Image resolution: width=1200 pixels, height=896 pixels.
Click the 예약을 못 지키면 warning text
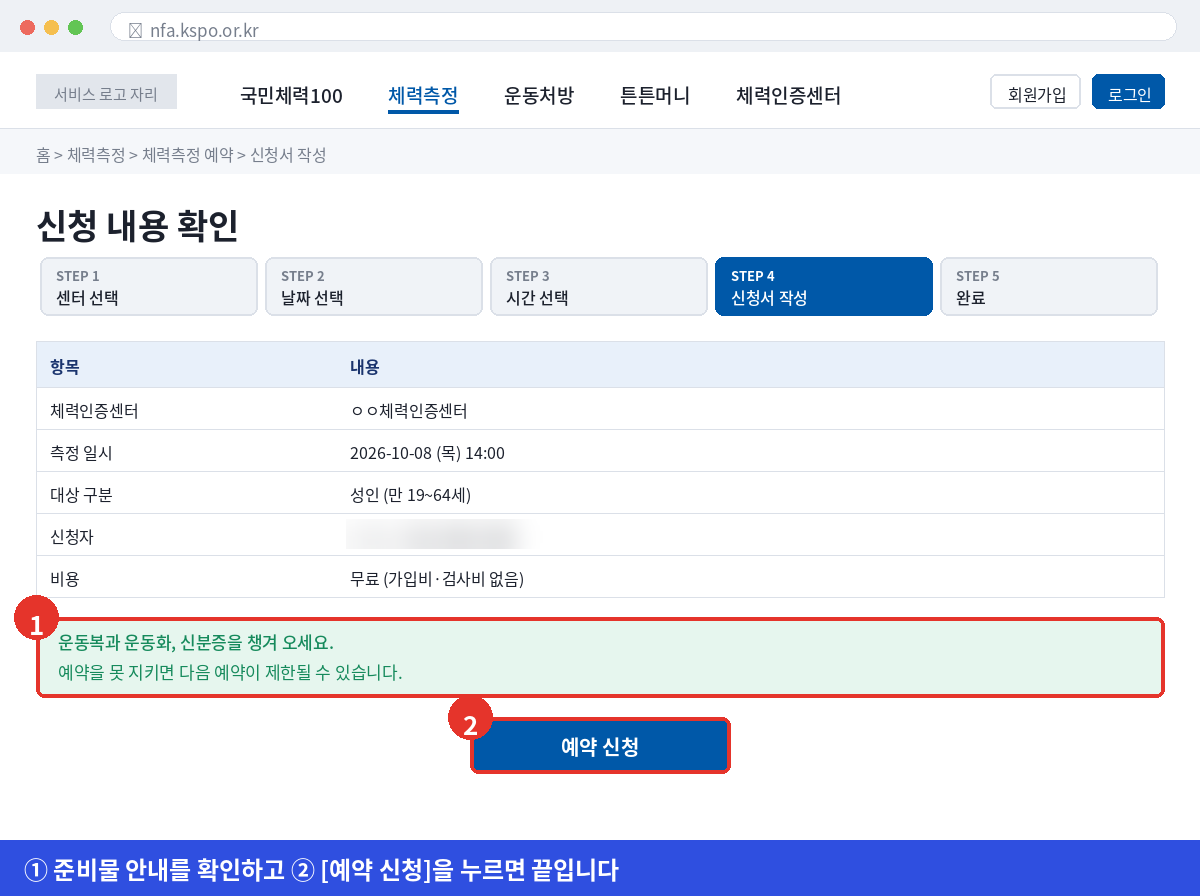230,672
